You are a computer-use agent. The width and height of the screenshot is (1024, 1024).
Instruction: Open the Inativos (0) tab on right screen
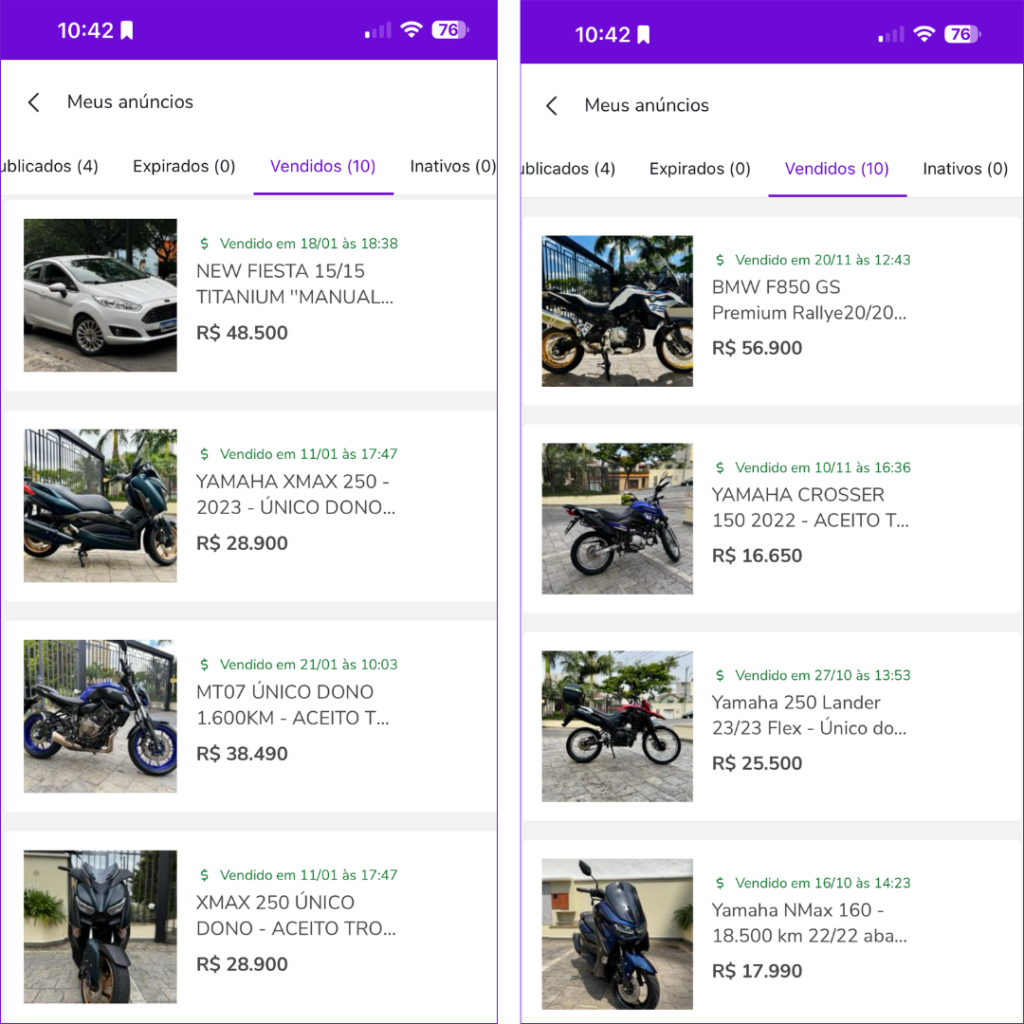964,169
